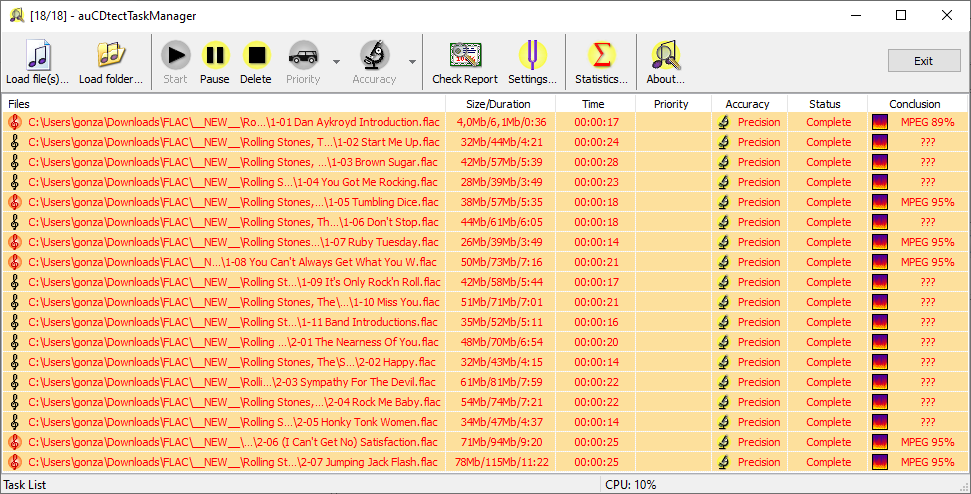Select the 1-08 You Can't Always Get What You W.flac row
Screen dimensions: 971x494
[x=486, y=262]
